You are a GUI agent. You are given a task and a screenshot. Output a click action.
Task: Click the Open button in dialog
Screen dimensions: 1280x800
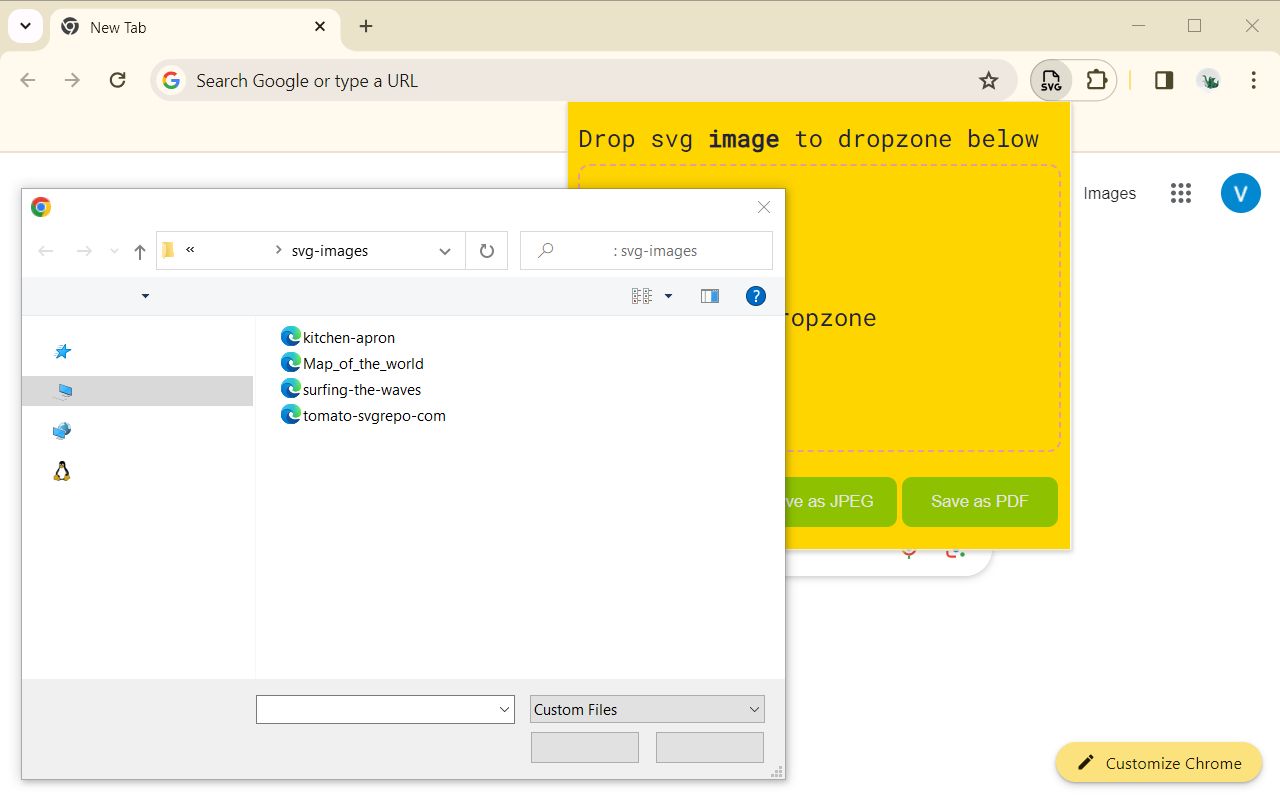click(585, 748)
